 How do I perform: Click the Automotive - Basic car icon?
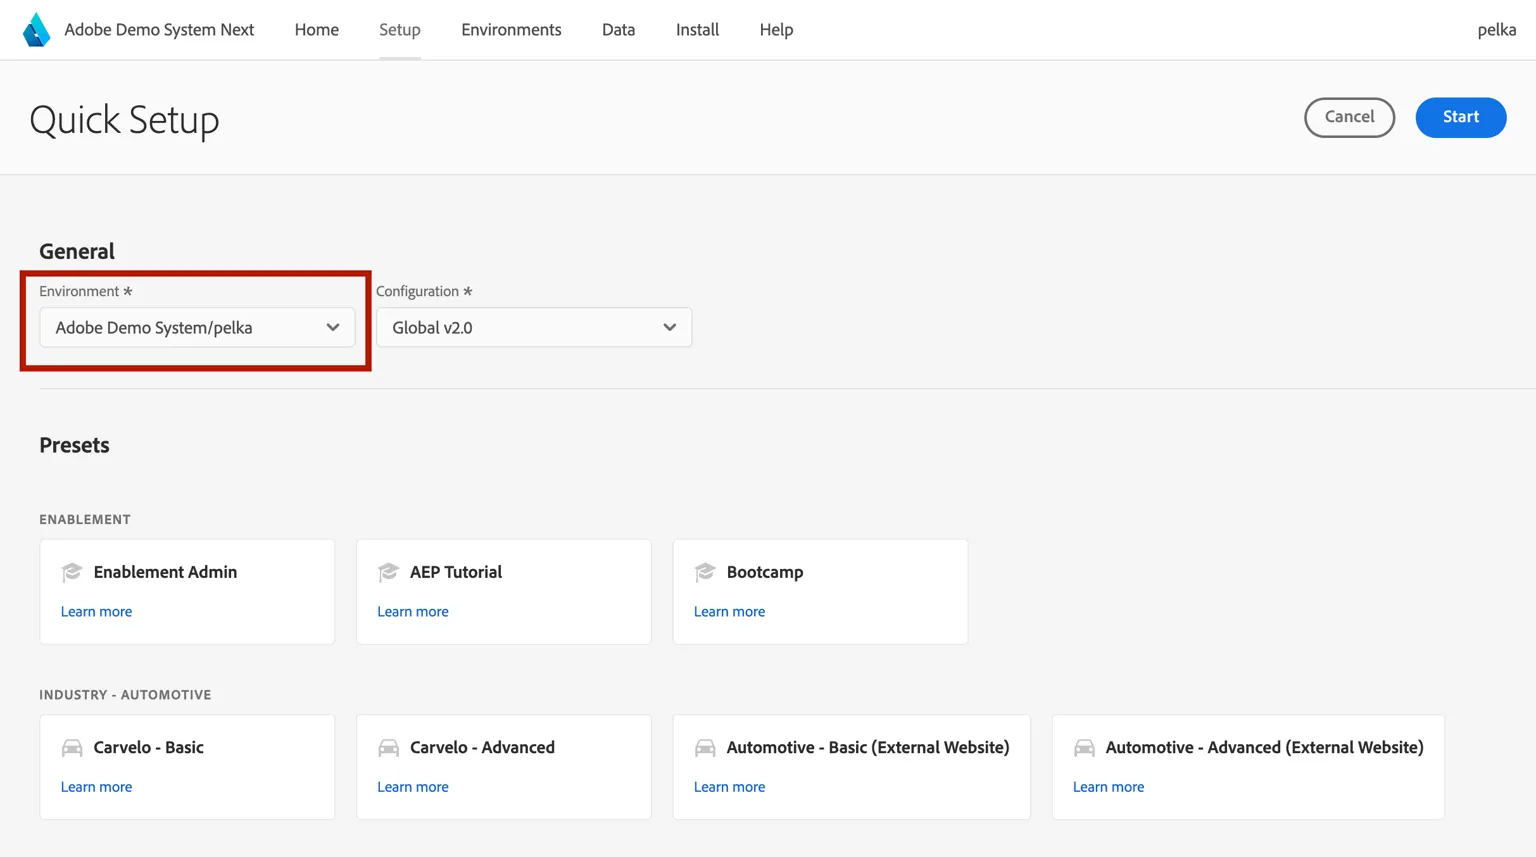[705, 748]
